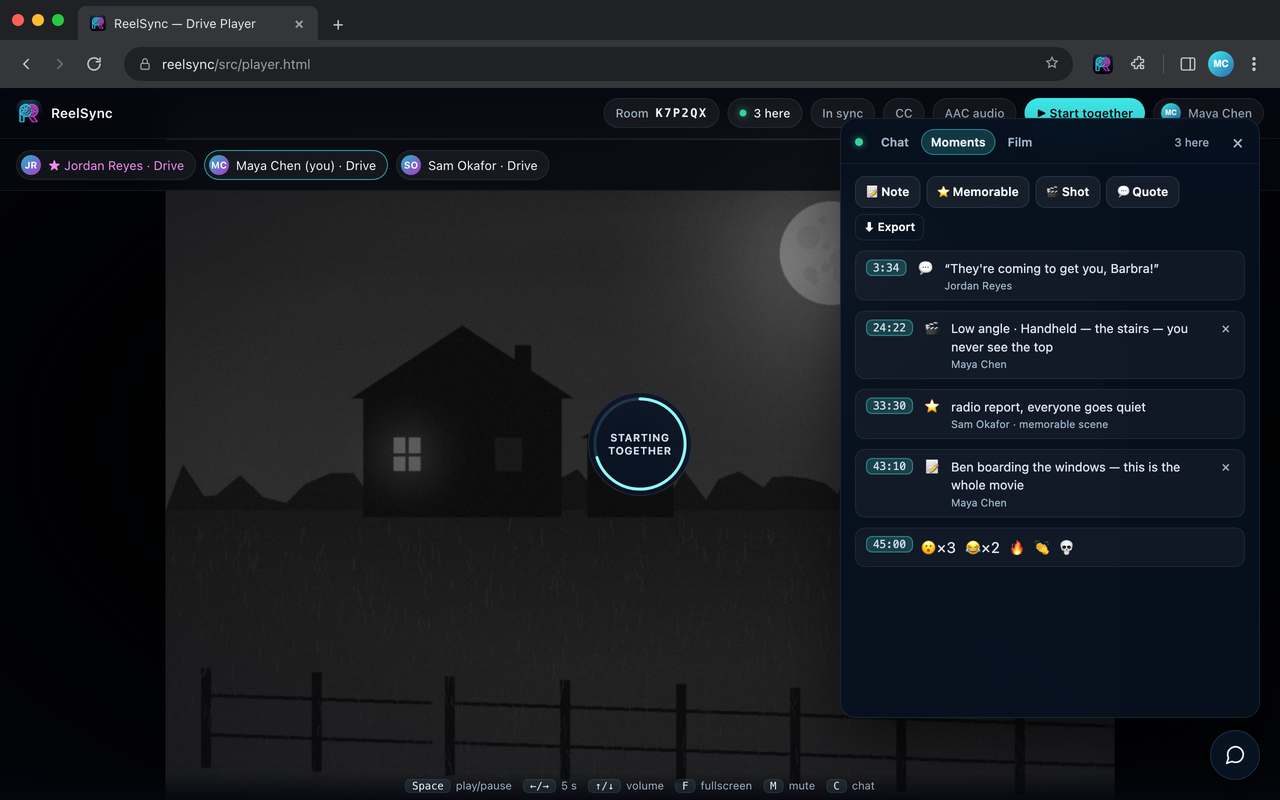Jump to timestamp 24:22
1280x800 pixels.
889,328
